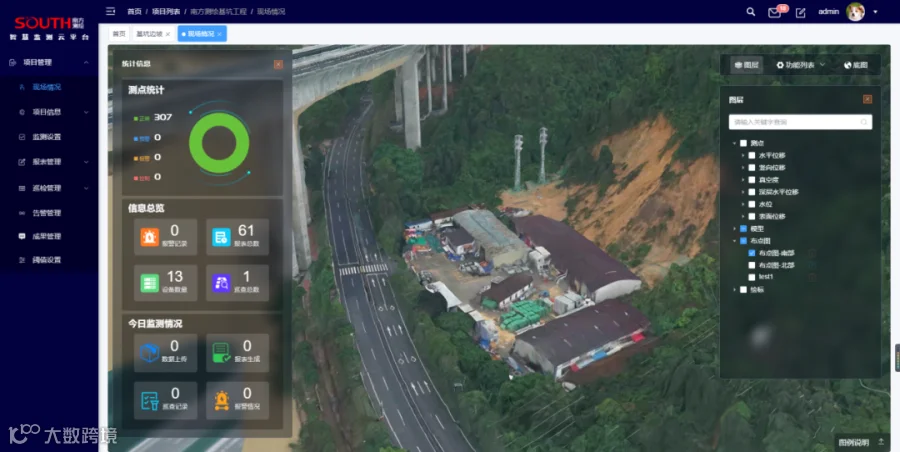
Task: Toggle the 模型 layer checkbox
Action: (x=743, y=229)
